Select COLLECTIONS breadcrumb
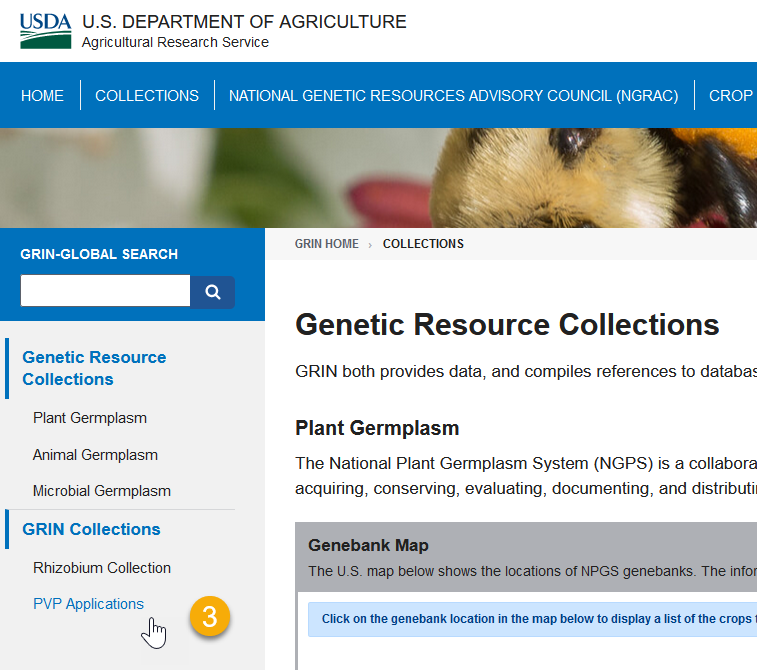Viewport: 757px width, 670px height. [x=423, y=244]
